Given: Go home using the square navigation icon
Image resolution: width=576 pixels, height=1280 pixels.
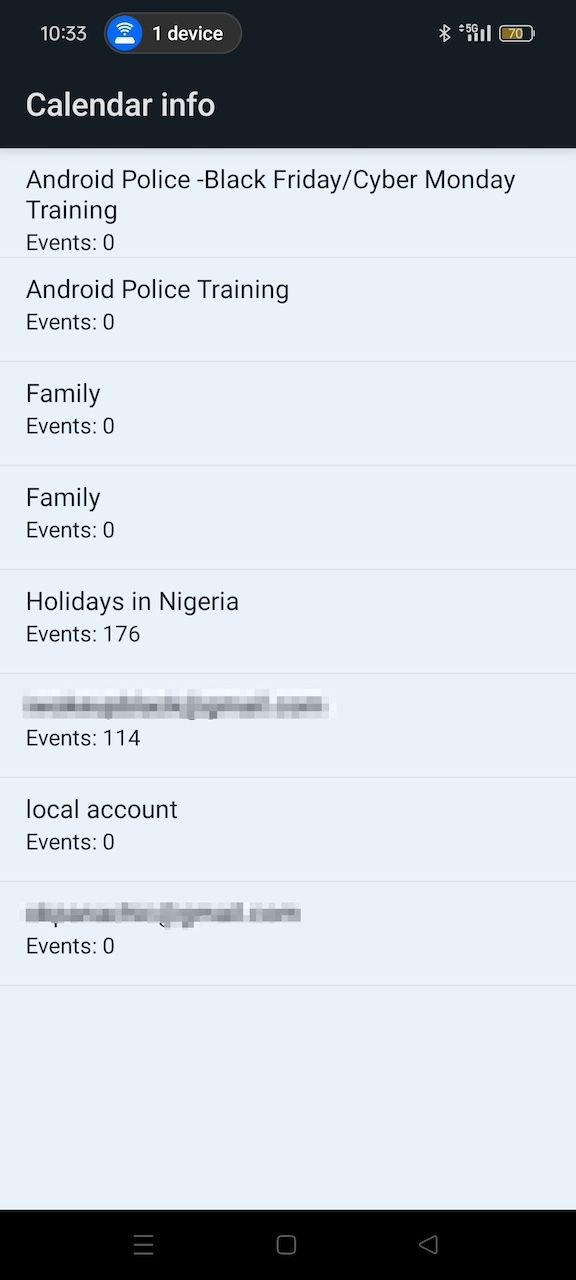Looking at the screenshot, I should 286,1244.
